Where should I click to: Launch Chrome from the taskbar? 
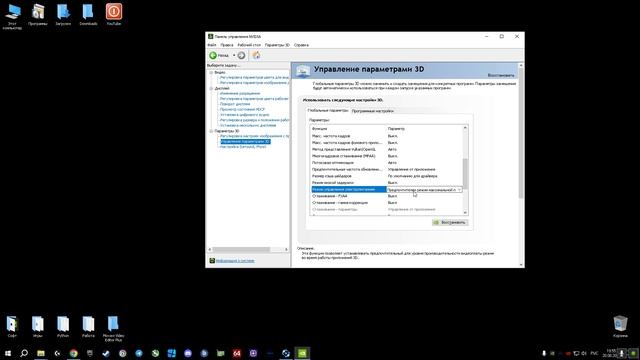pyautogui.click(x=73, y=353)
